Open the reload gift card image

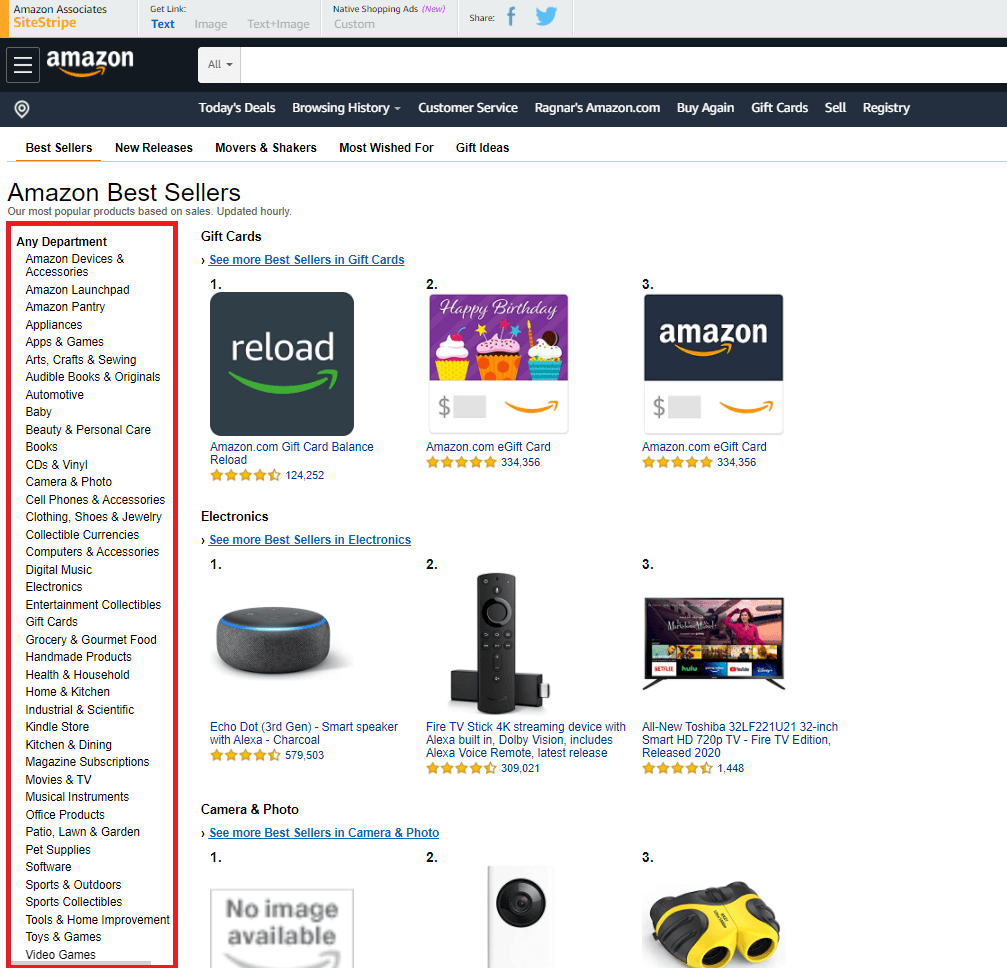(x=282, y=364)
